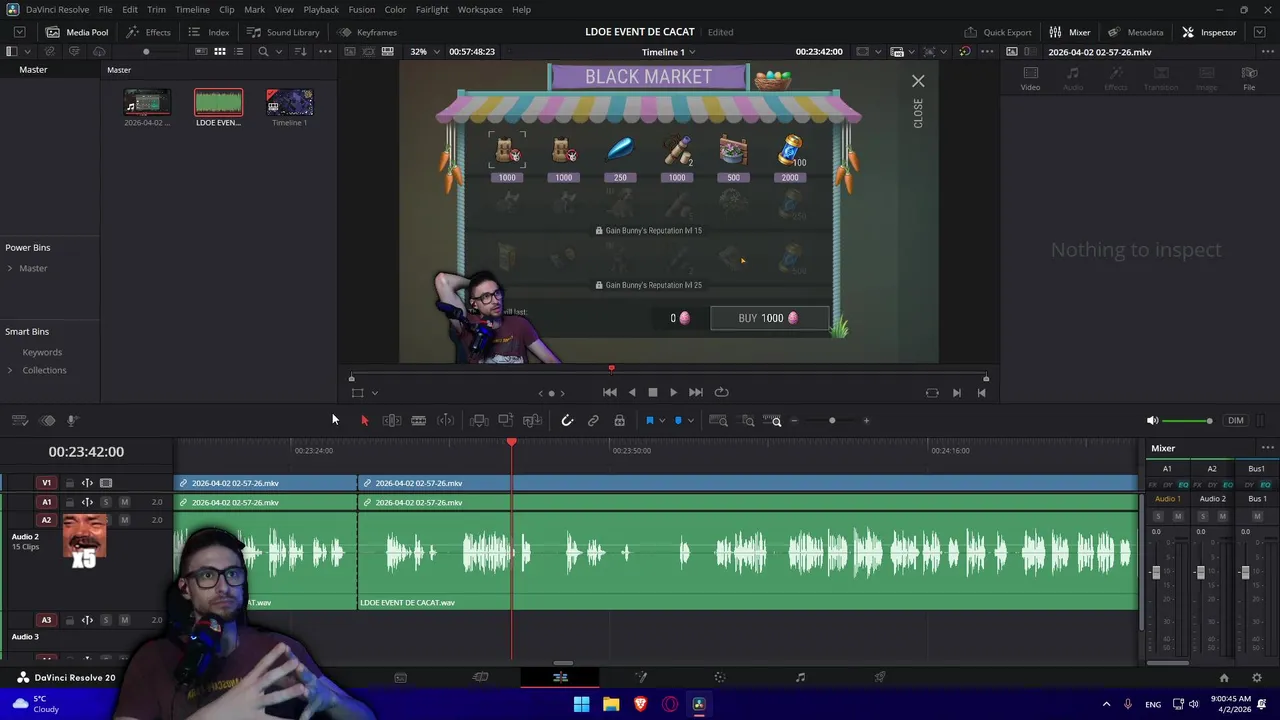Click the Replace Clip toolbar icon
The height and width of the screenshot is (720, 1280).
point(533,421)
